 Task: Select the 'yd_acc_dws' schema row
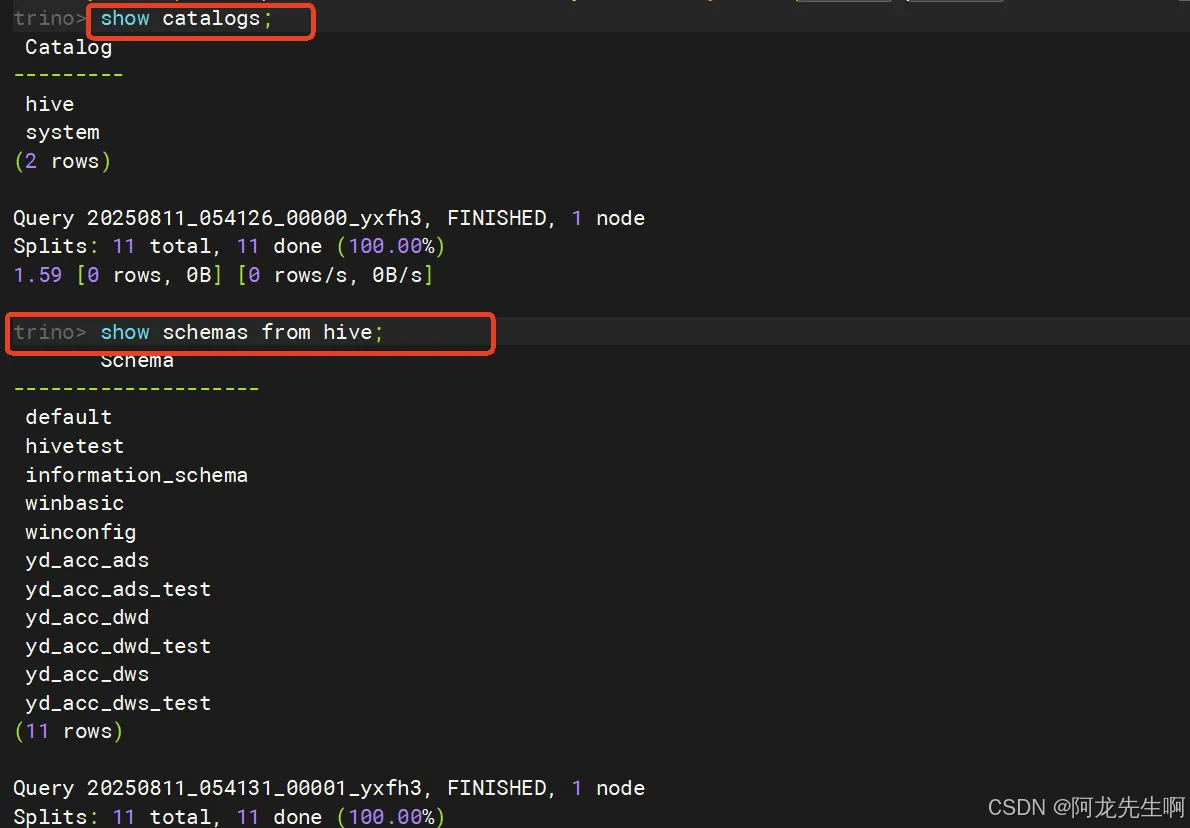coord(87,675)
